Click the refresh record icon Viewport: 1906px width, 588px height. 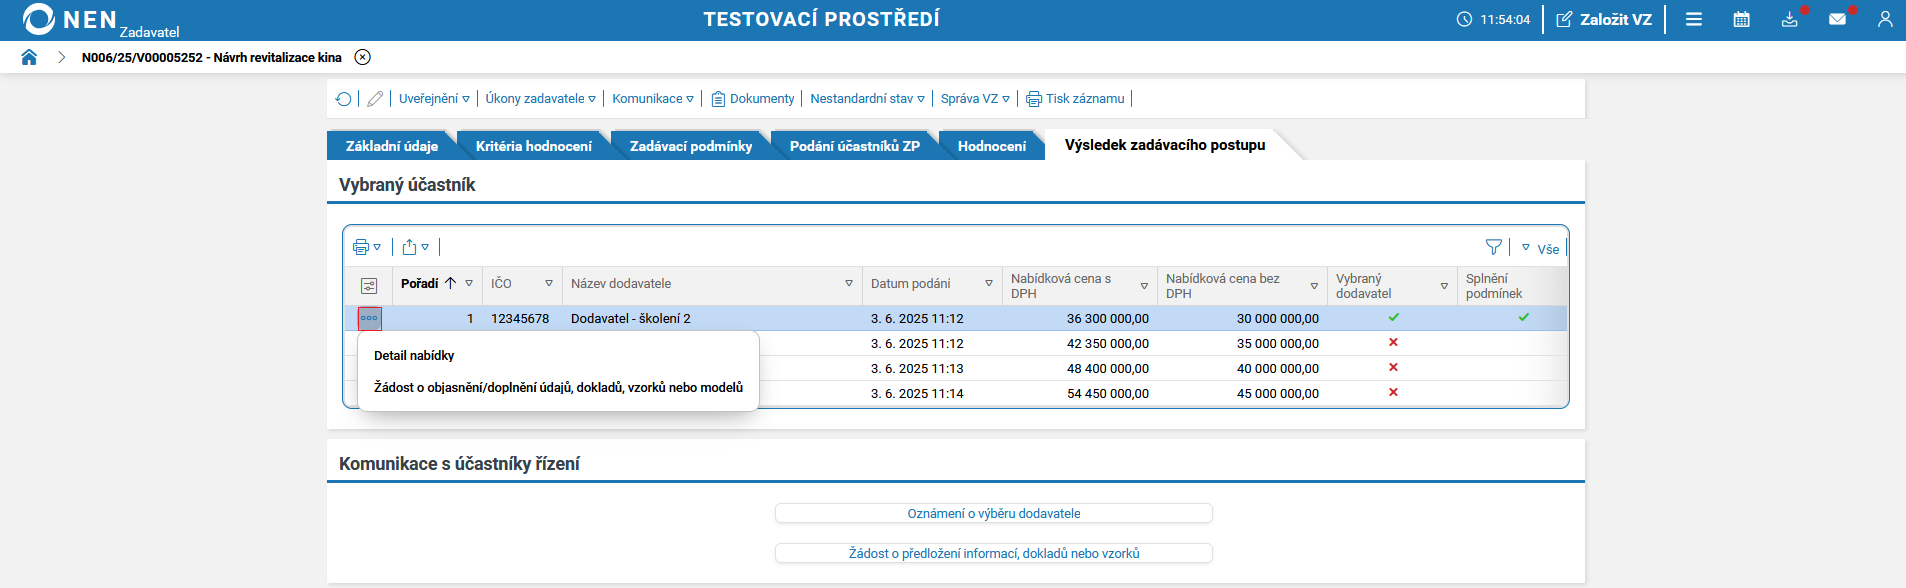pos(344,99)
